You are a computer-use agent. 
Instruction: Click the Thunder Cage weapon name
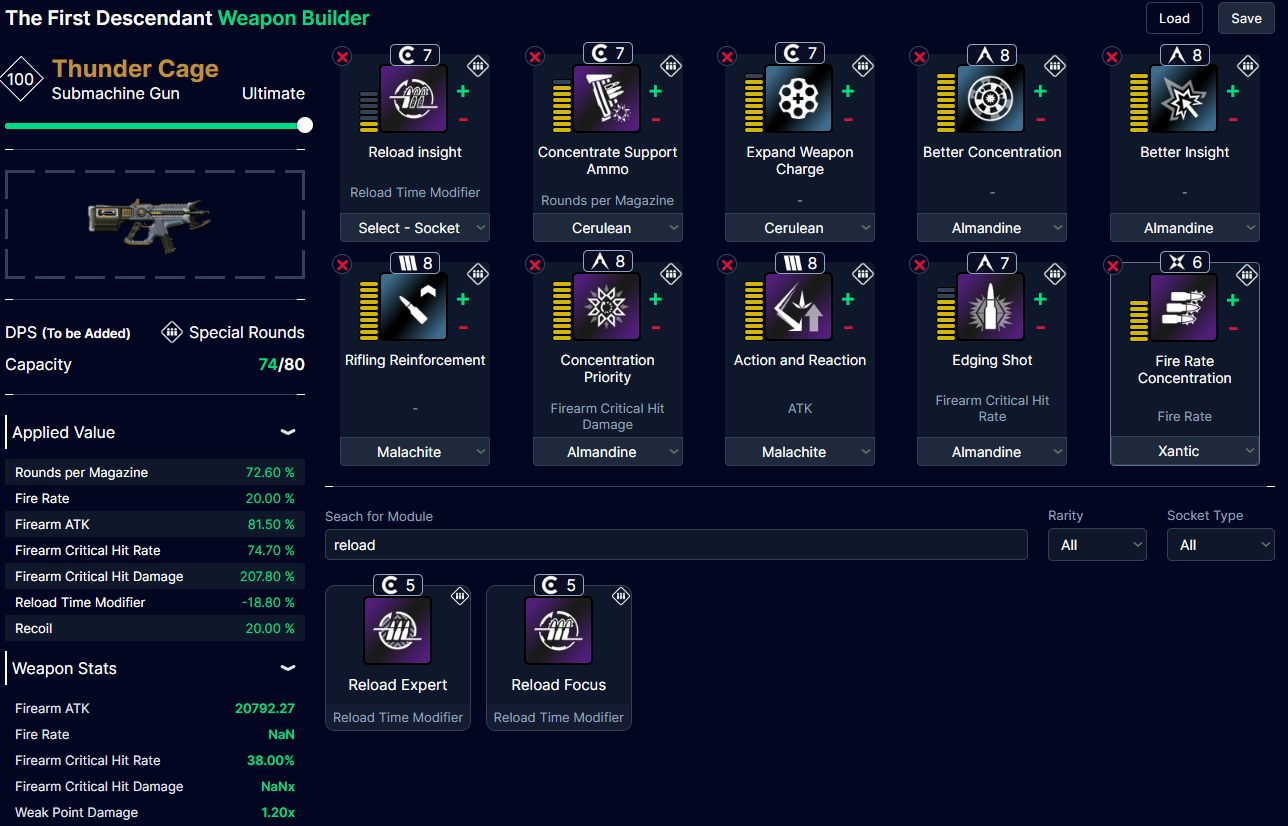coord(135,68)
